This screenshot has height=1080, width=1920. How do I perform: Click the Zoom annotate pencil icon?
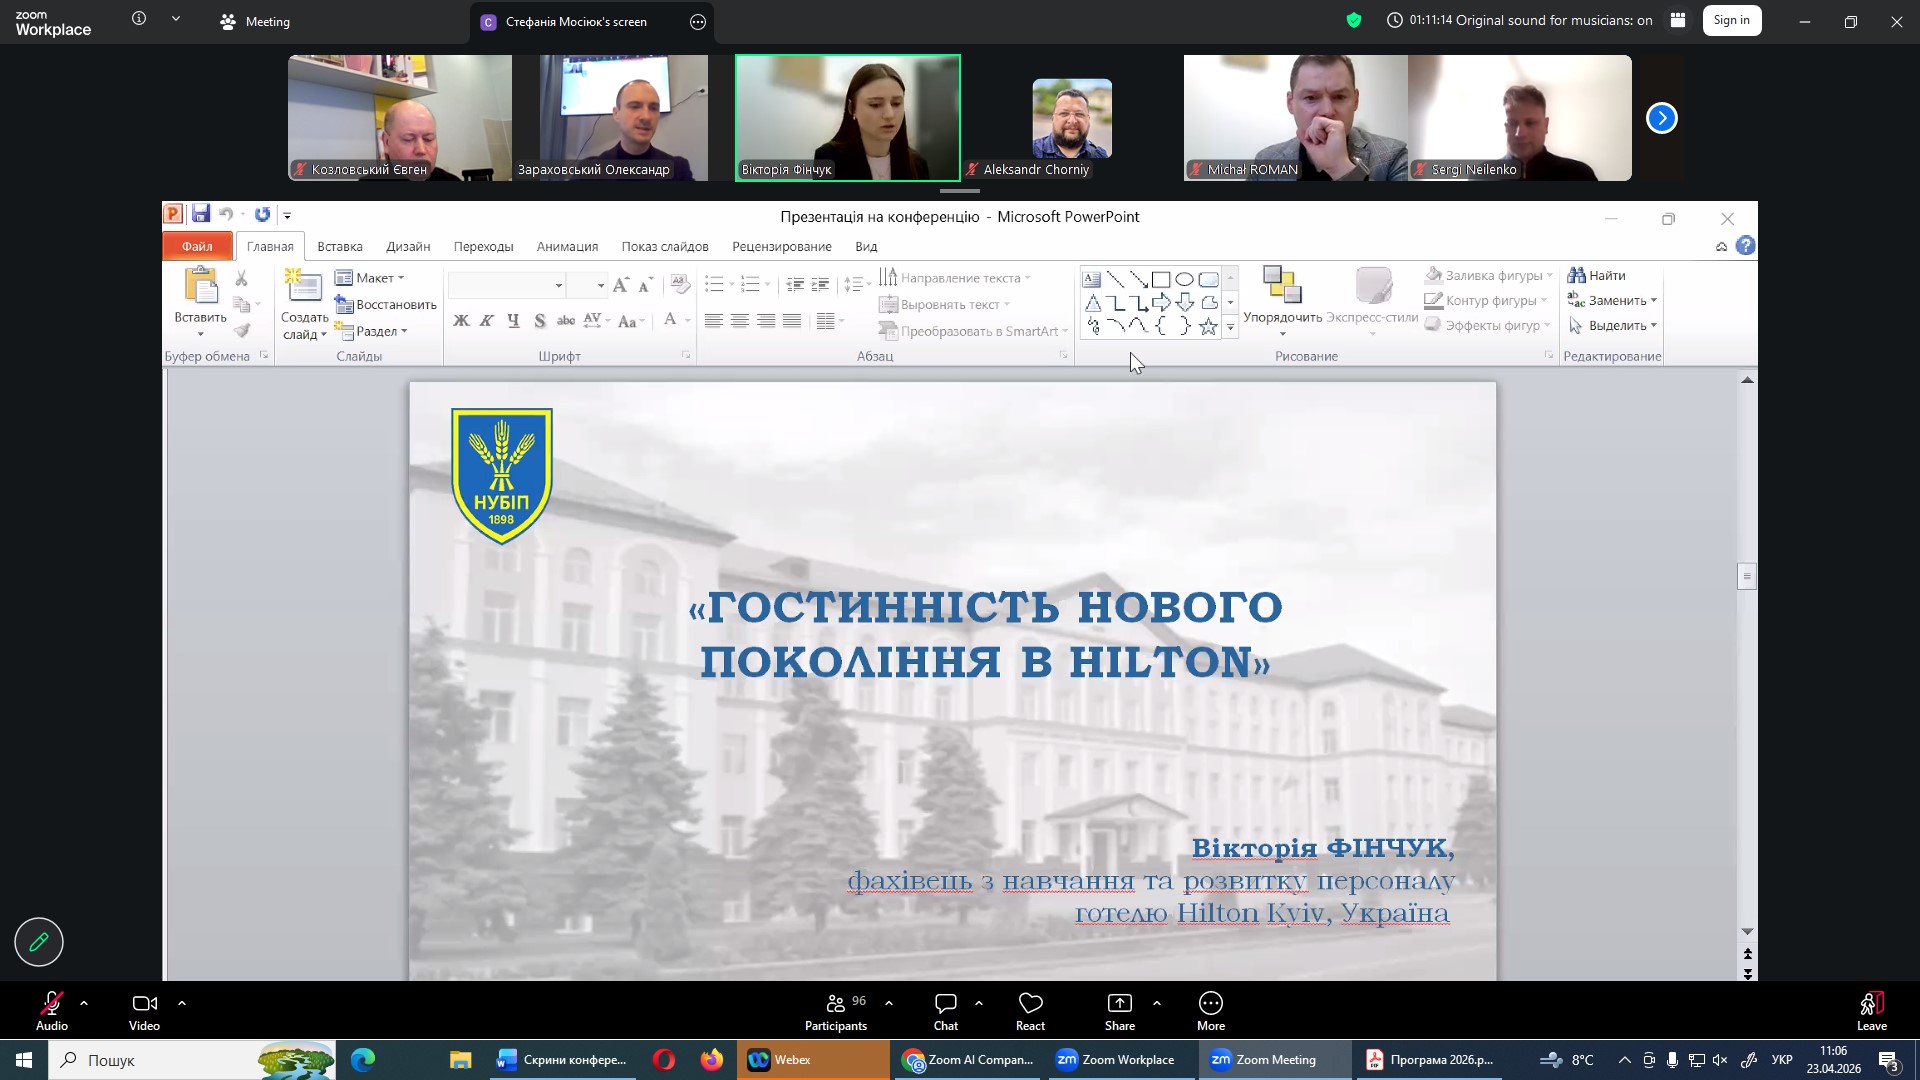[39, 942]
